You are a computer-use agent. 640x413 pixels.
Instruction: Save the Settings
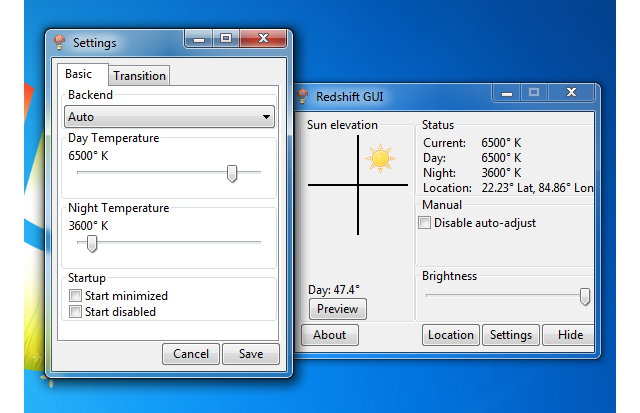tap(251, 353)
